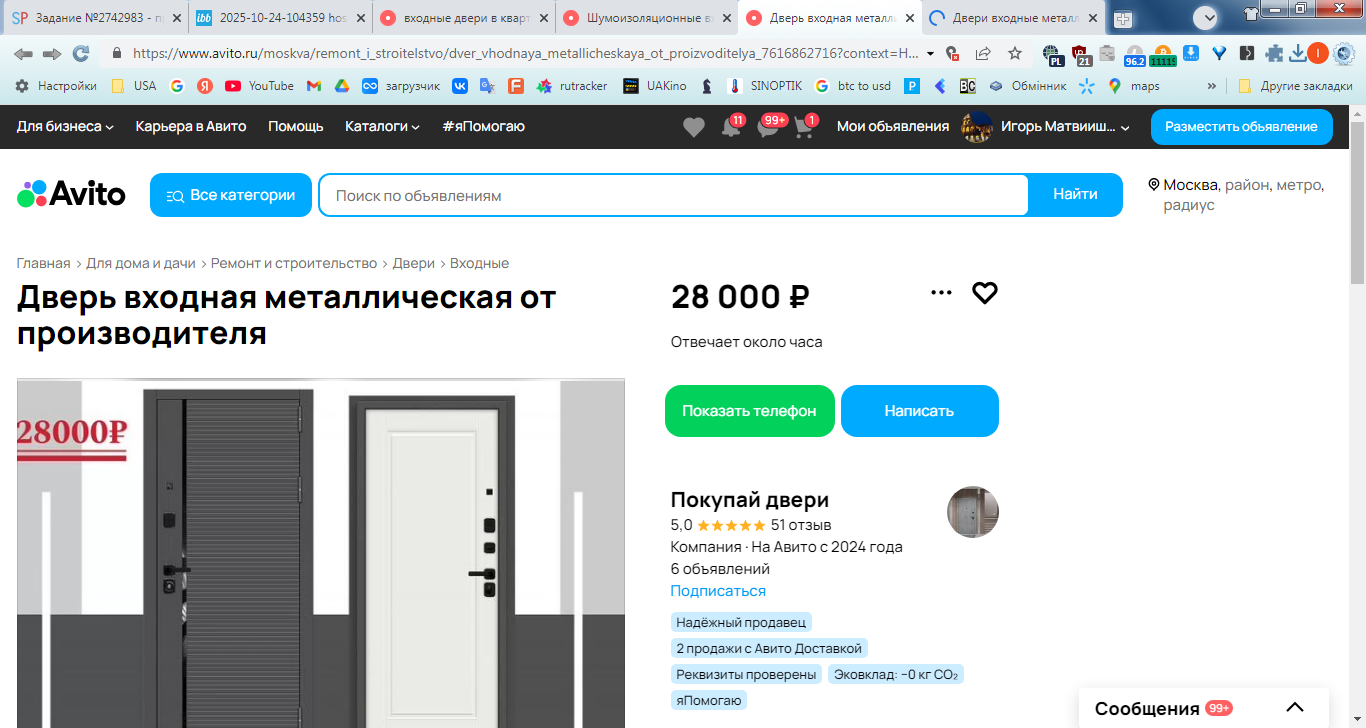The width and height of the screenshot is (1366, 728).
Task: Expand the Для бизнеса dropdown menu
Action: click(65, 126)
